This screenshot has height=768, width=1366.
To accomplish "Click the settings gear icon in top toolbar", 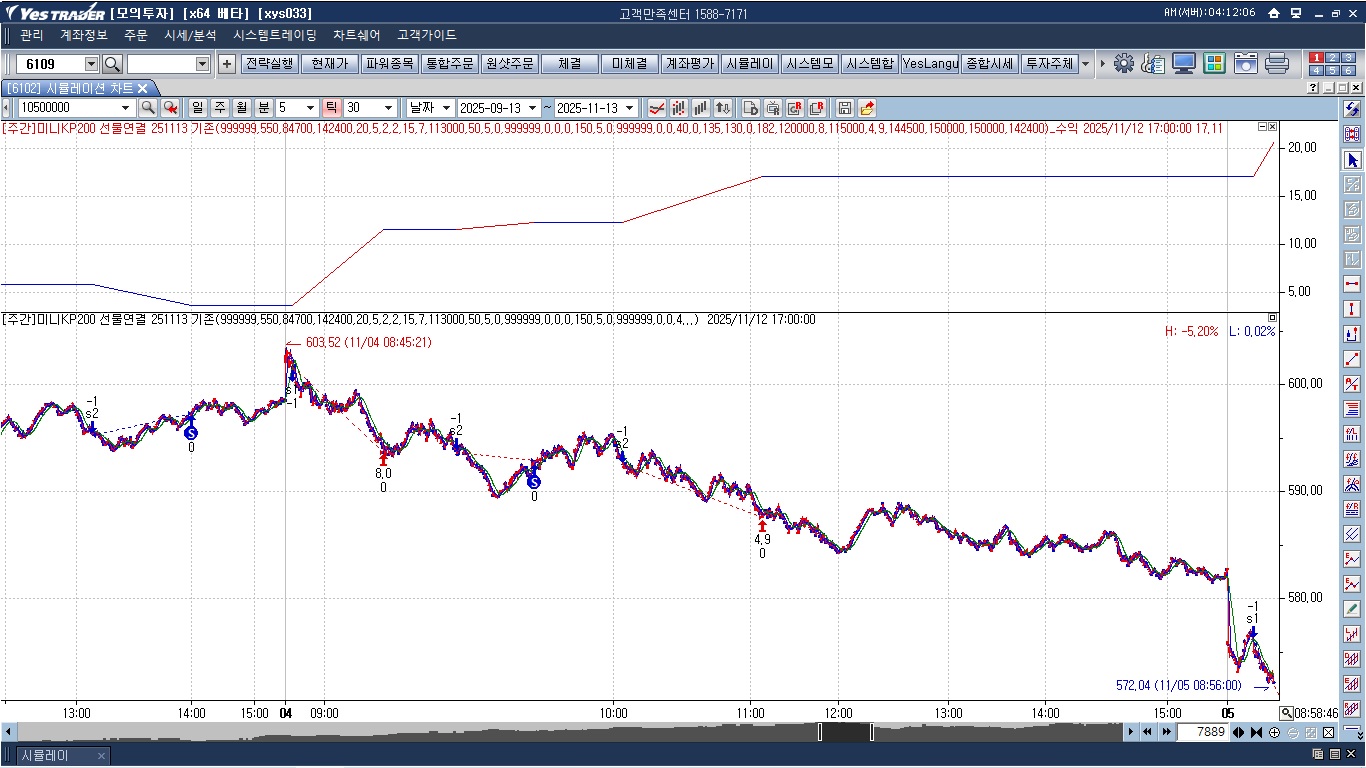I will click(x=1124, y=64).
